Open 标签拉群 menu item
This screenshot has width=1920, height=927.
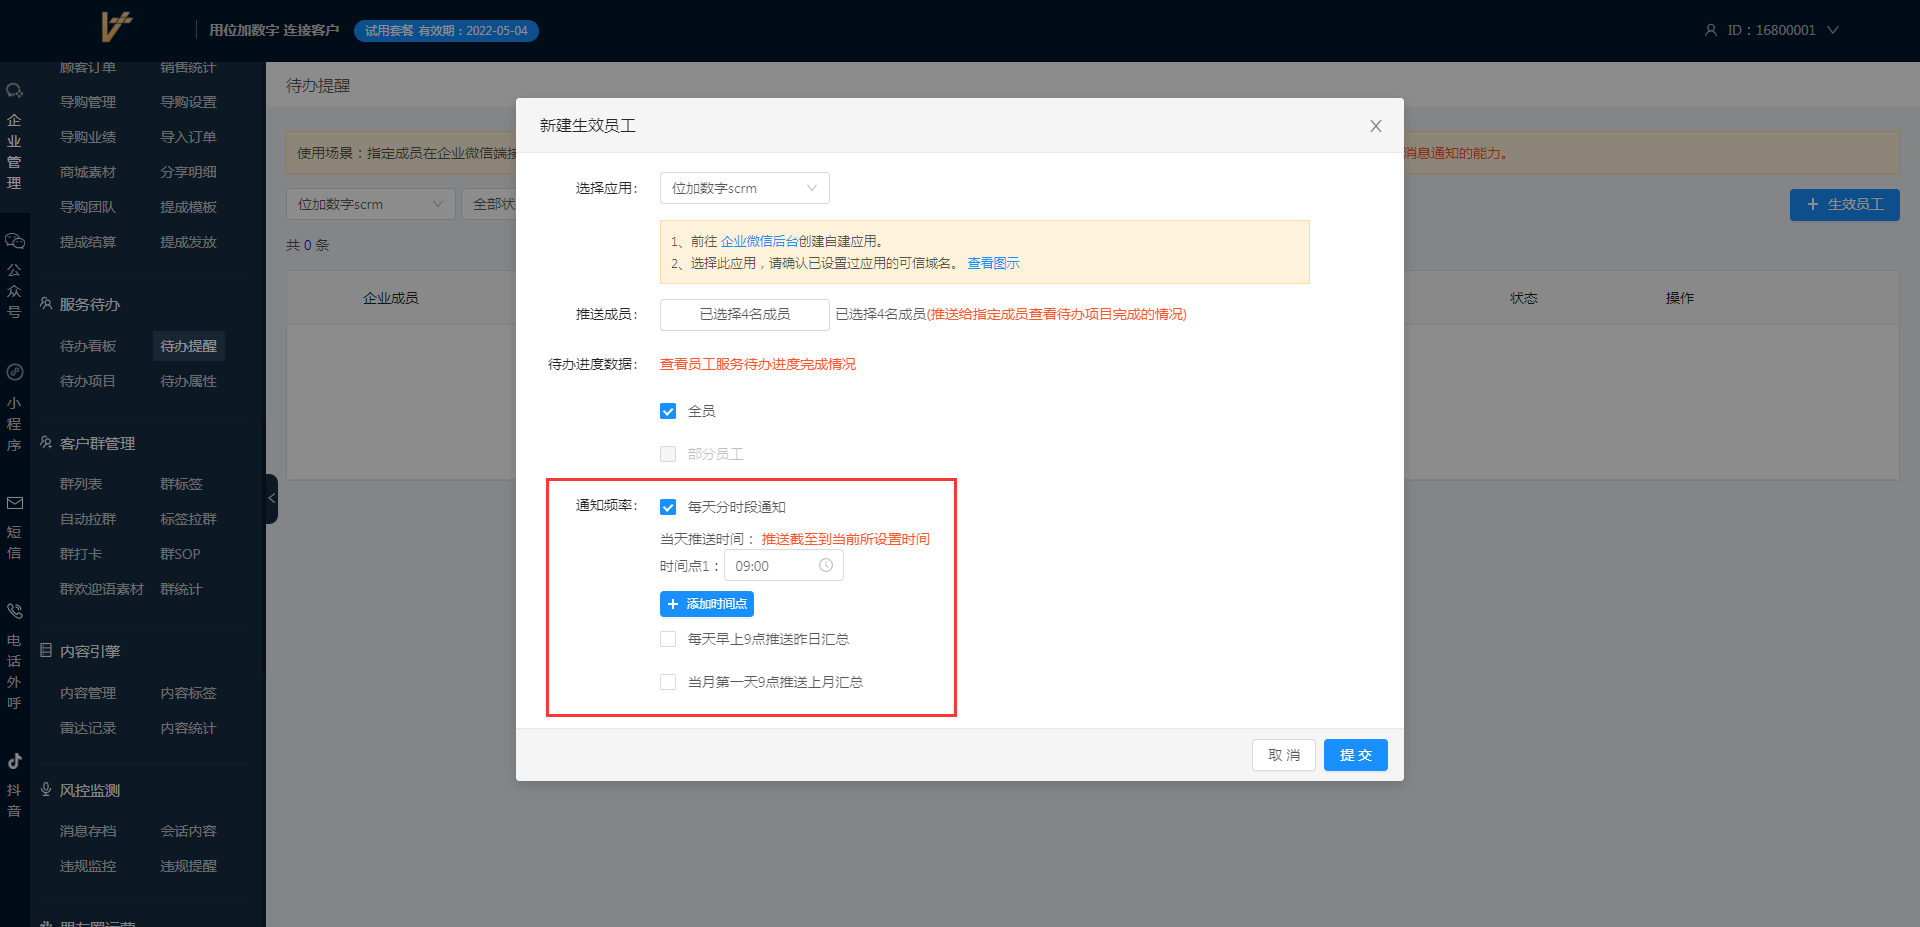[189, 519]
